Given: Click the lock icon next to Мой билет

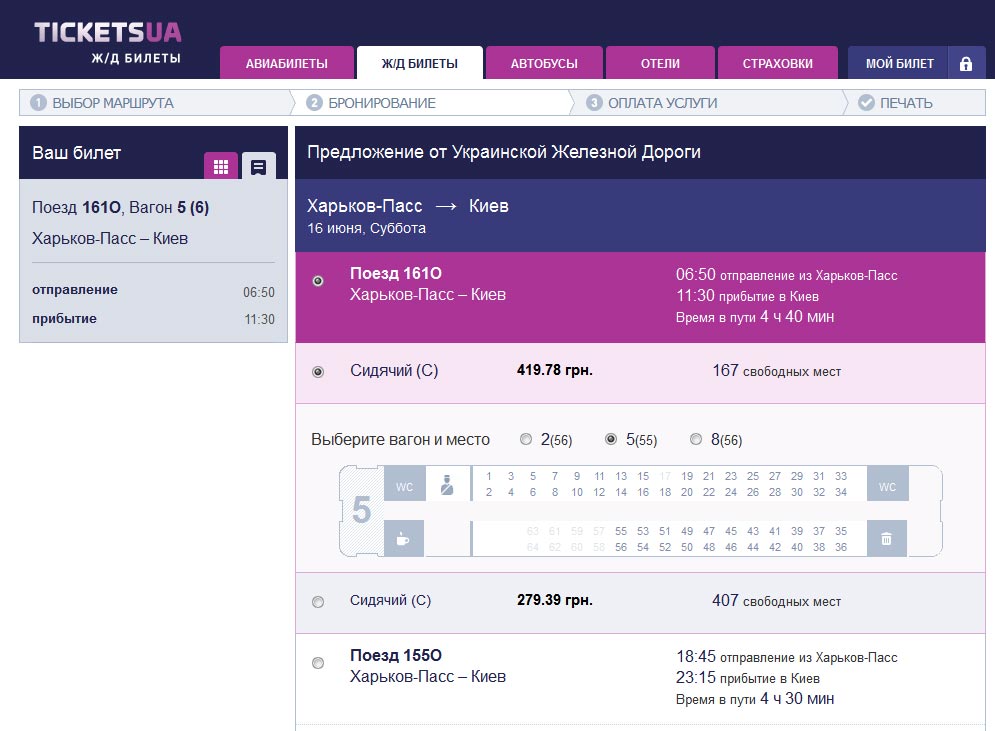Looking at the screenshot, I should 965,64.
